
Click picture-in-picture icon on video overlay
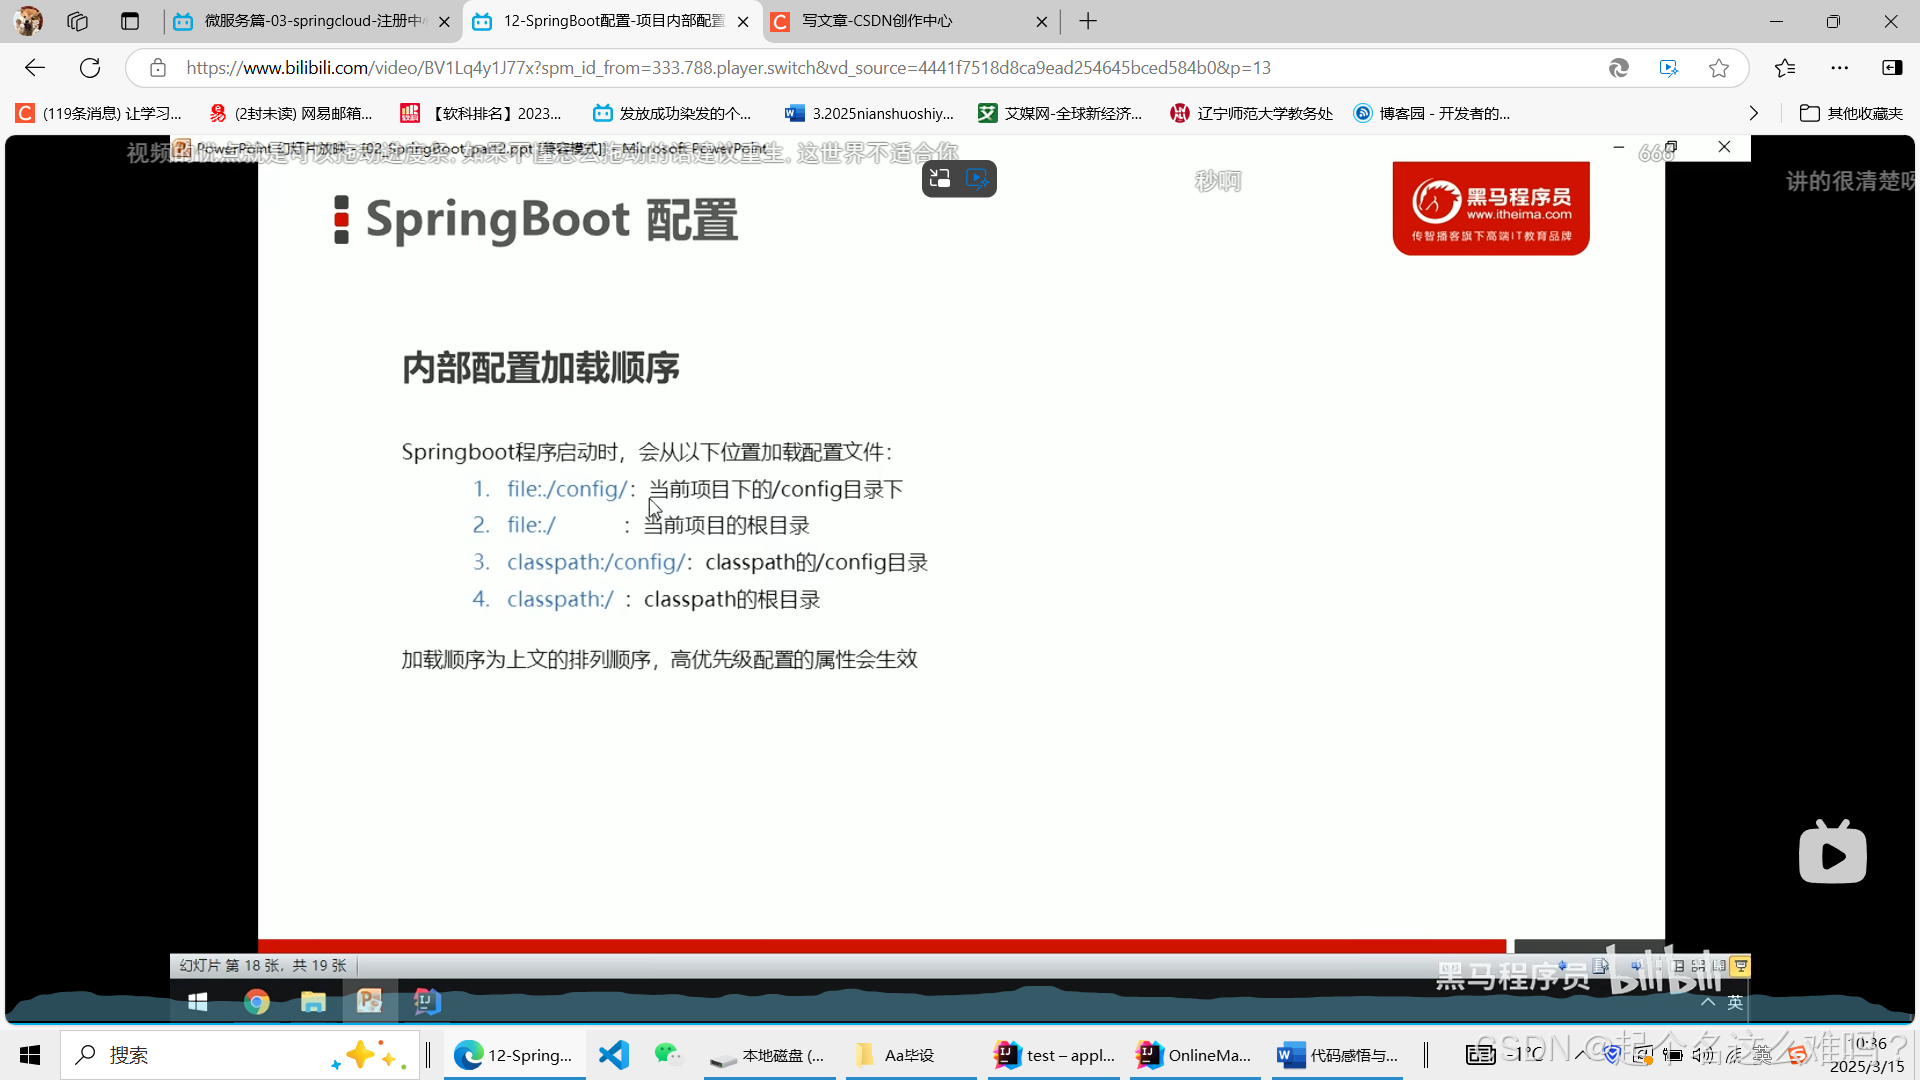coord(940,179)
